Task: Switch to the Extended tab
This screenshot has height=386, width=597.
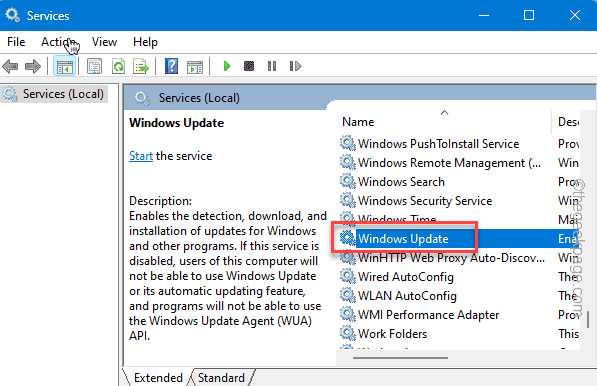Action: point(158,378)
